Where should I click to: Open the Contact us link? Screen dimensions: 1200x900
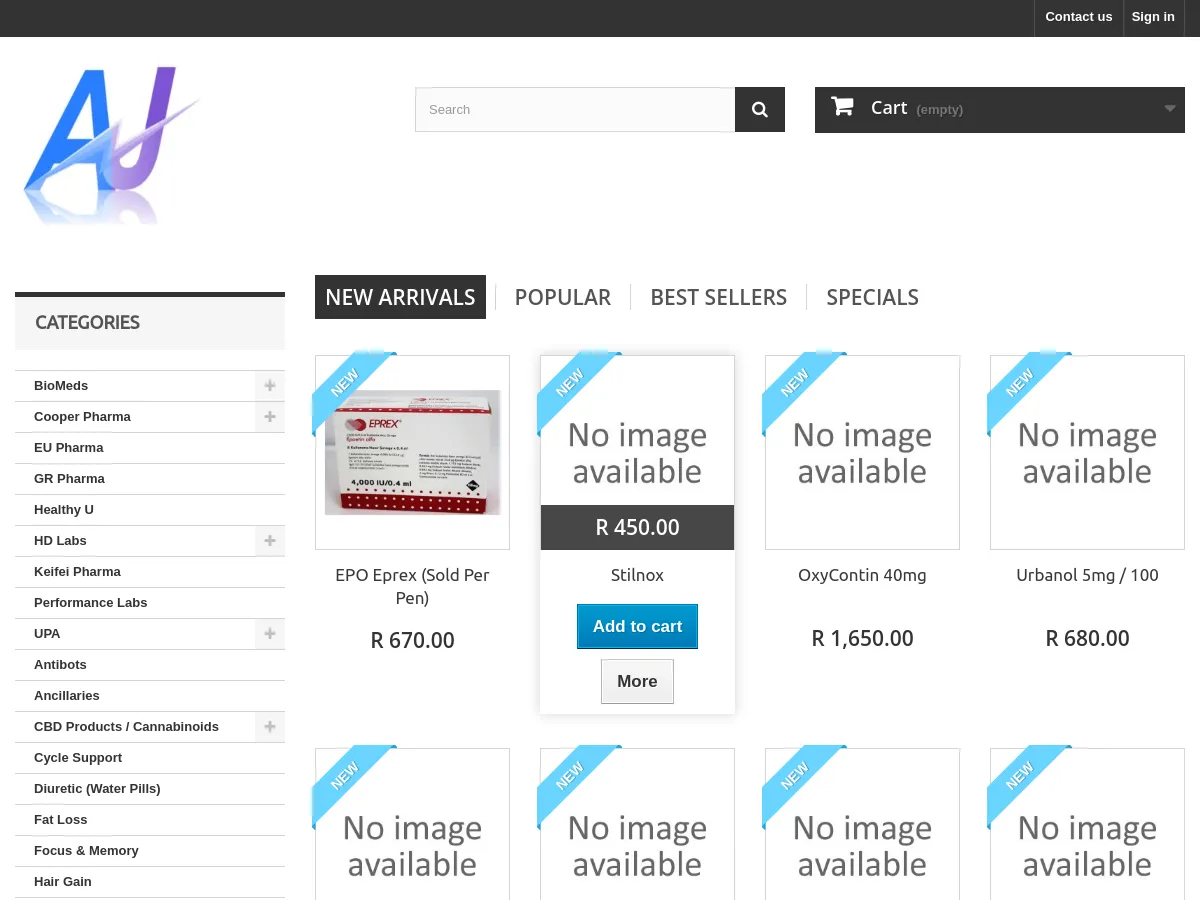(x=1078, y=17)
